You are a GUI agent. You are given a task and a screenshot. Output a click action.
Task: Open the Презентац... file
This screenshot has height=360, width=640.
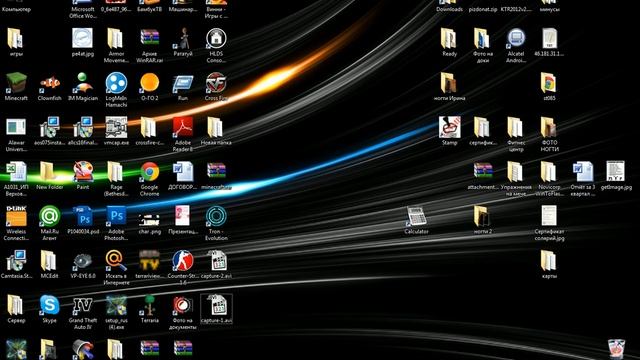click(x=183, y=216)
